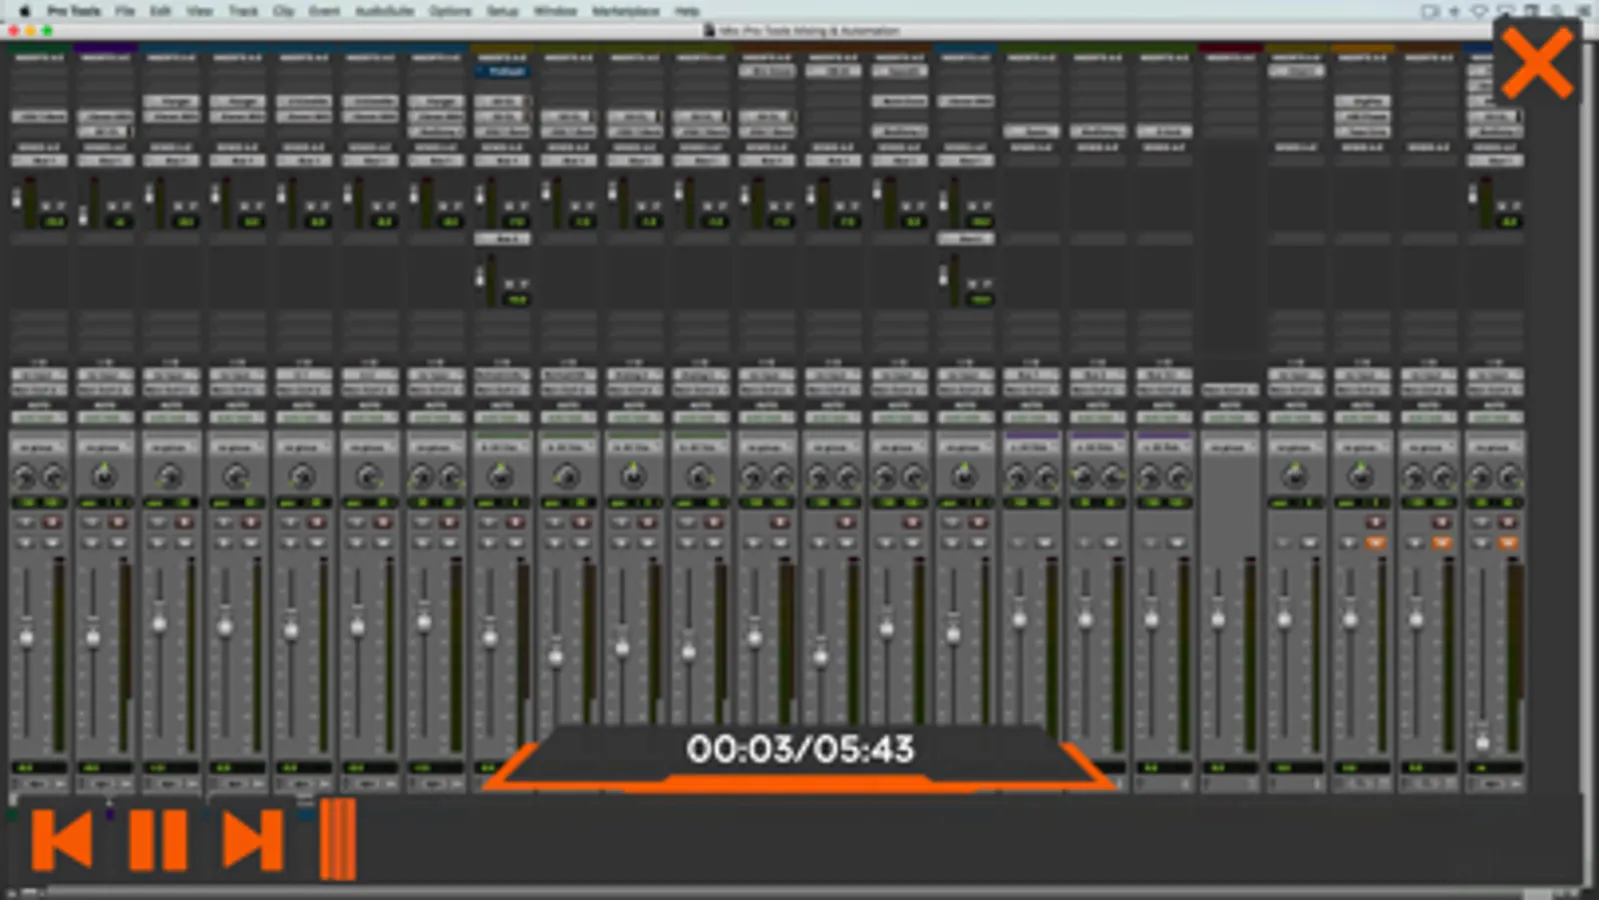Click the left pan knob on the first channel strip
Screen dimensions: 1599x900
coord(26,477)
